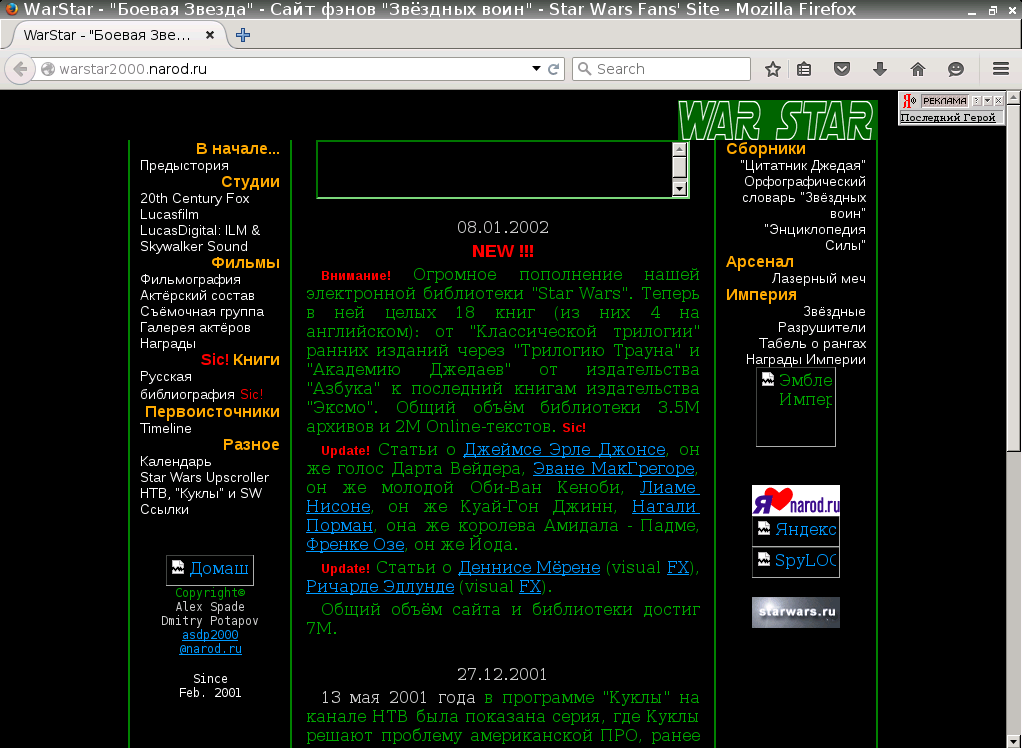Click the Firefox logo in the title bar
The height and width of the screenshot is (748, 1022).
11,9
